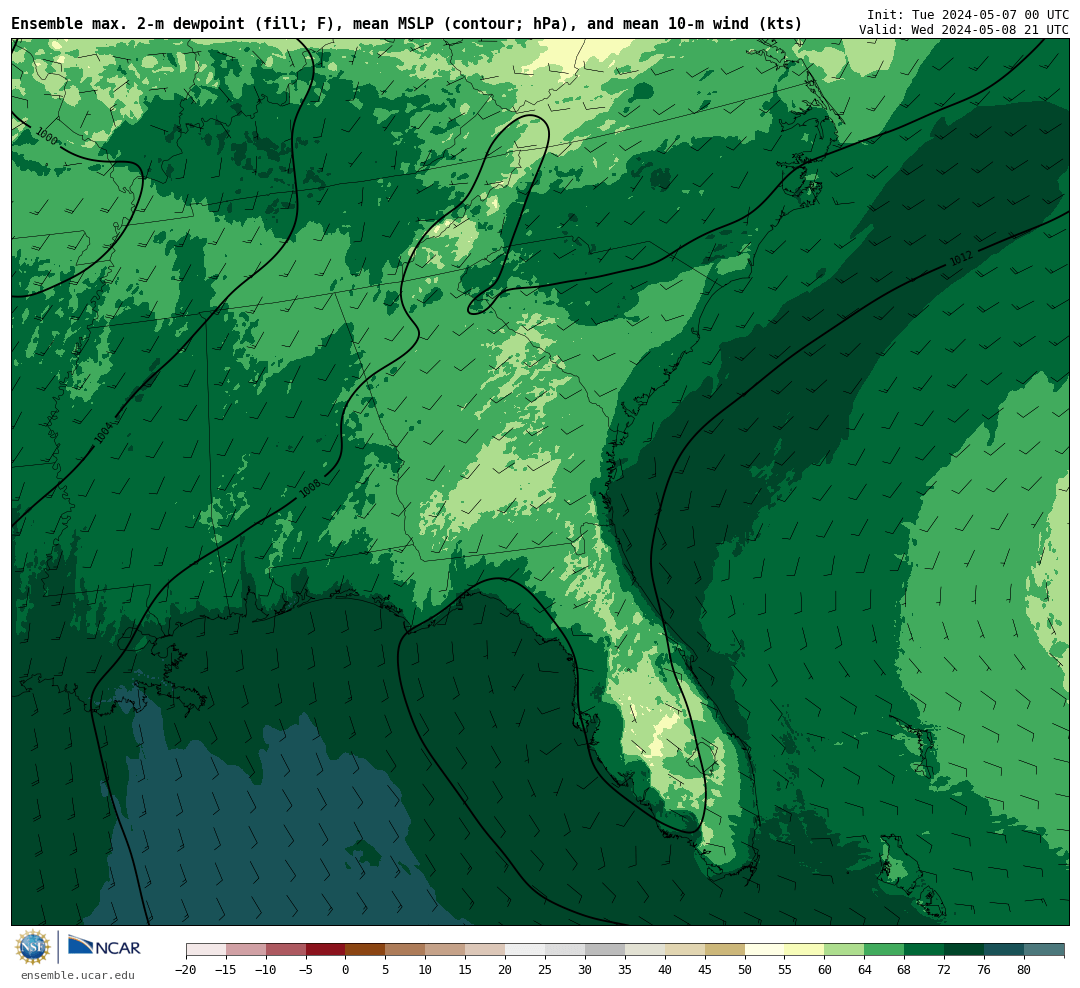Click the 20 colorbar tick label
The width and height of the screenshot is (1080, 988).
coord(505,970)
